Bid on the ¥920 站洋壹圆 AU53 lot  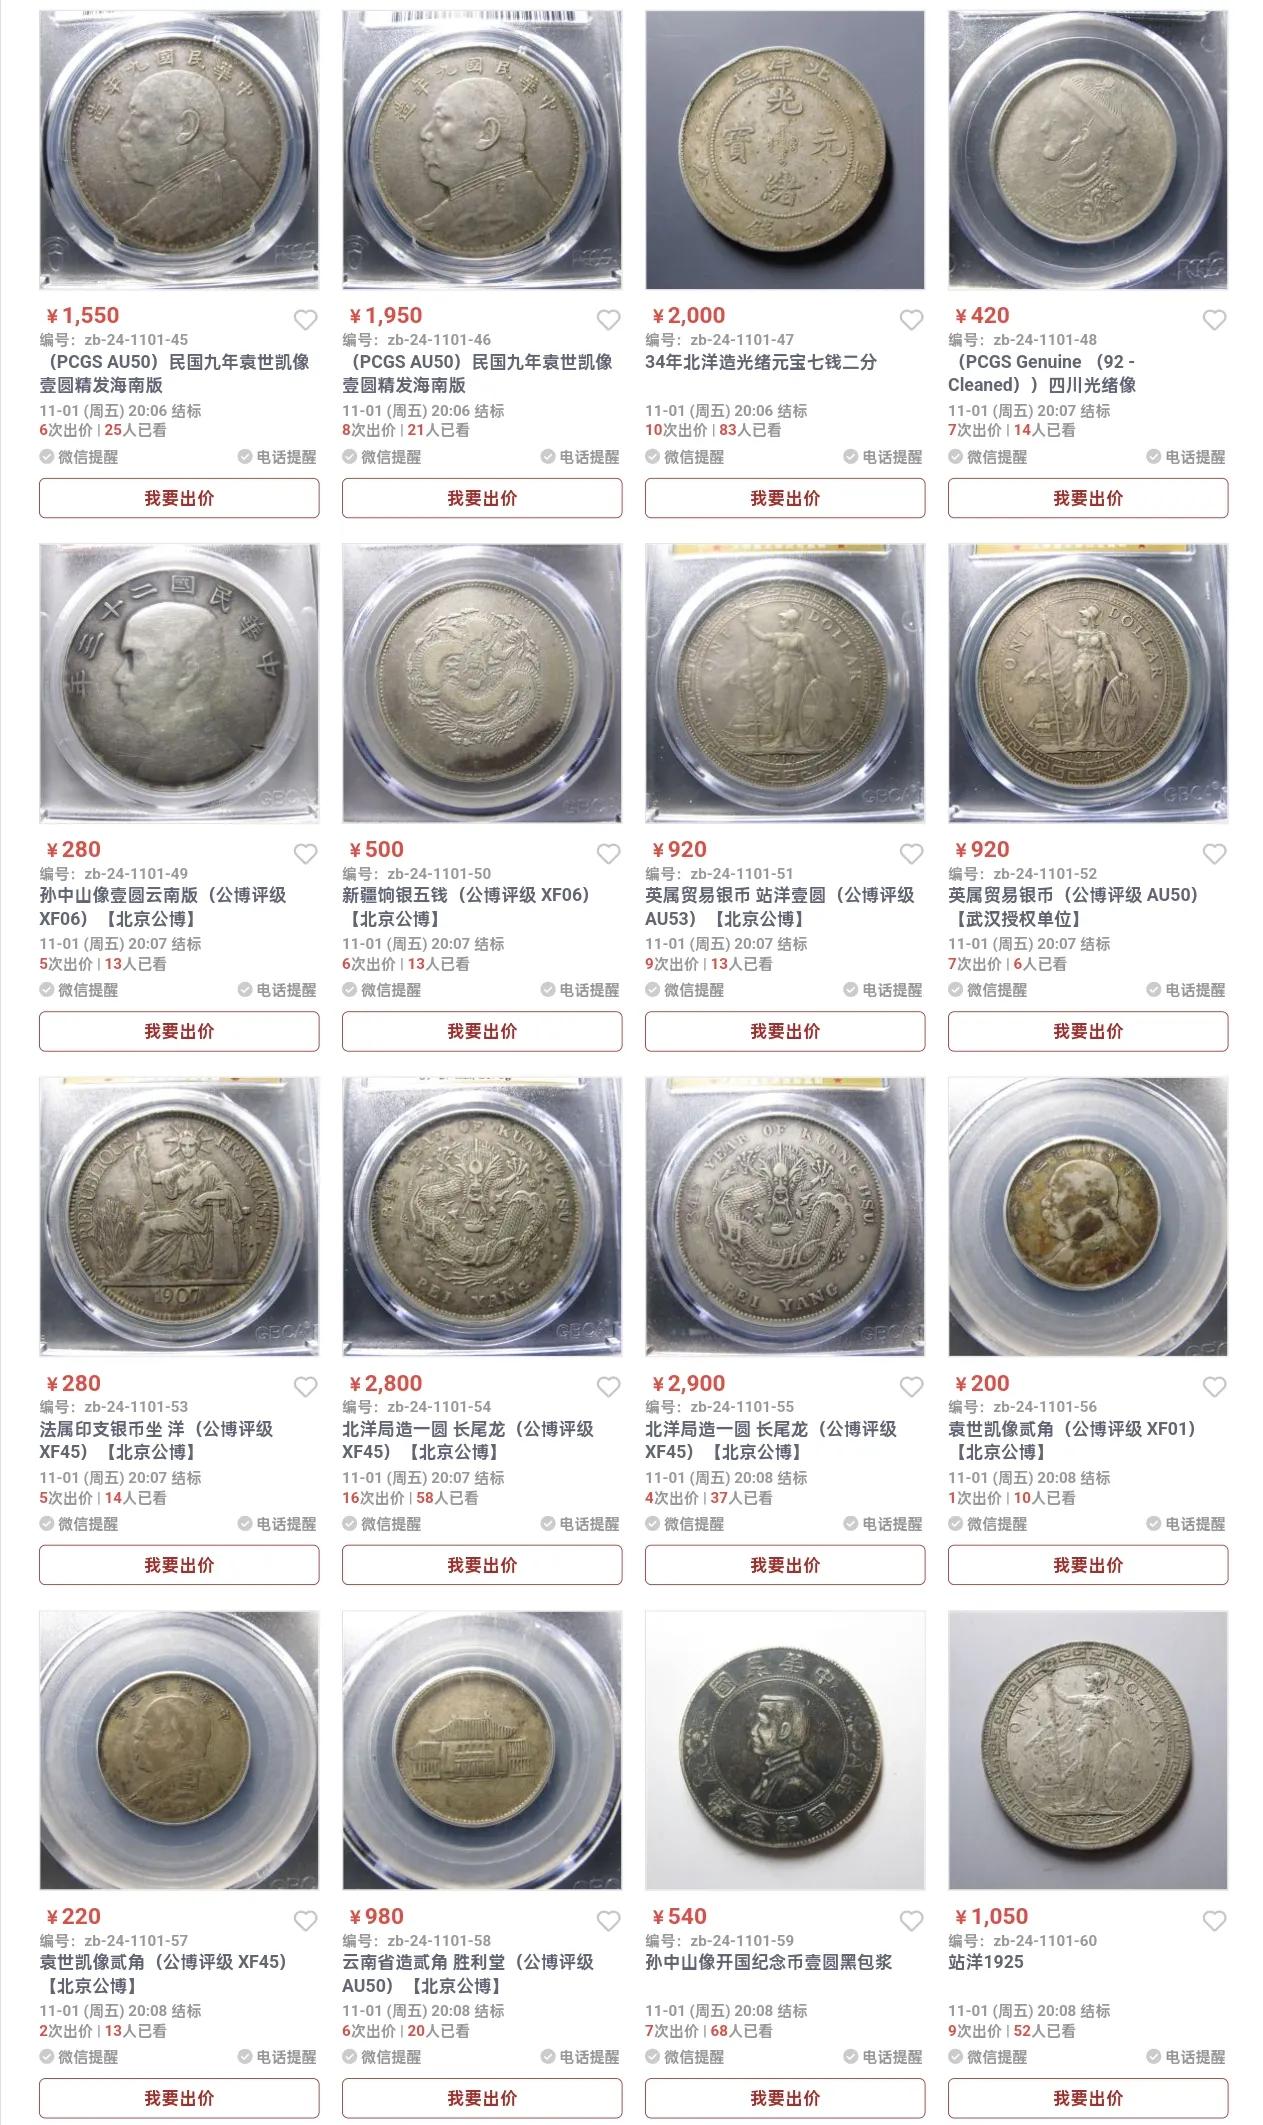click(785, 1031)
